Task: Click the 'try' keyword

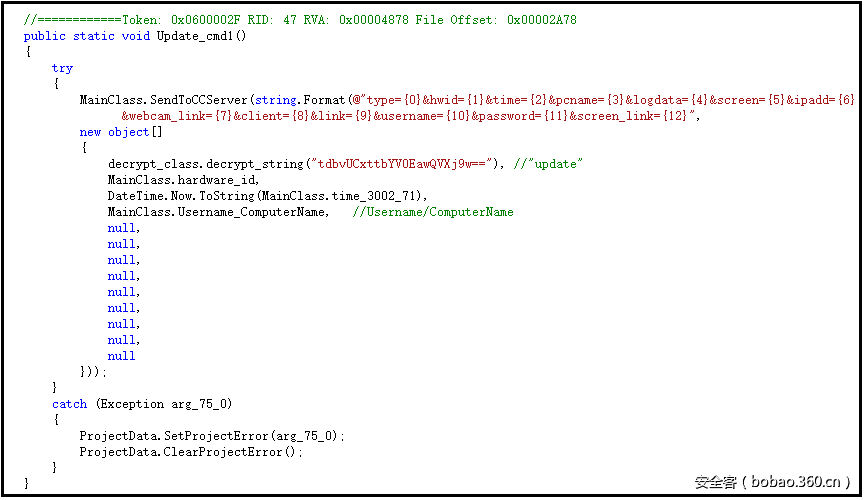Action: click(x=62, y=68)
